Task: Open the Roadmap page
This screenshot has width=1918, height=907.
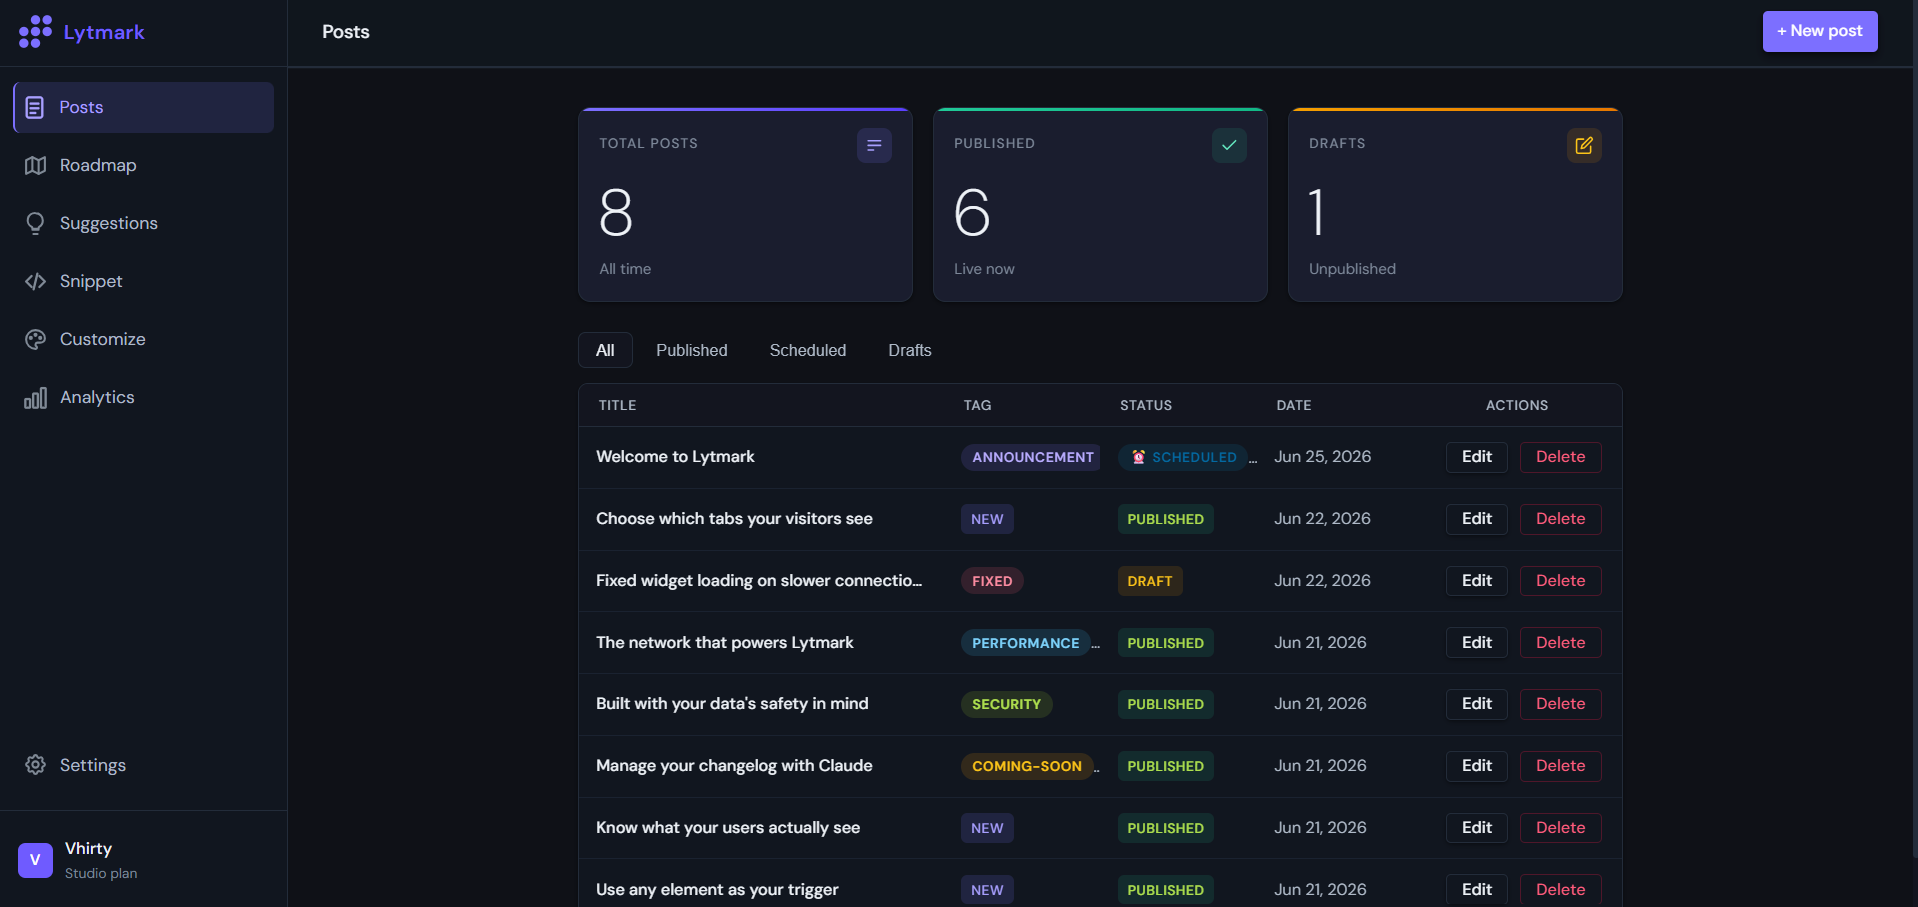Action: [143, 165]
